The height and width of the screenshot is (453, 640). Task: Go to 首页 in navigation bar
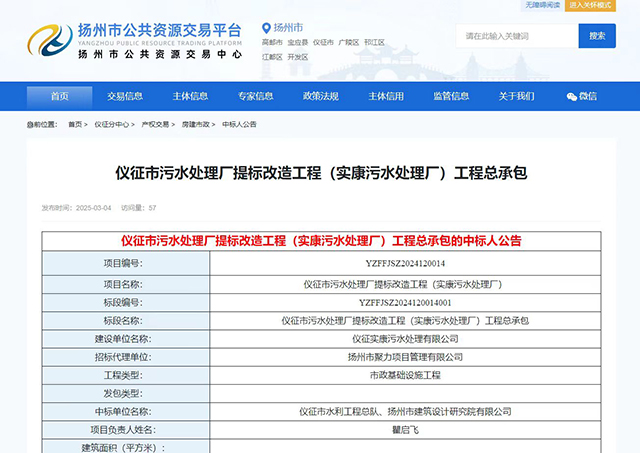point(60,96)
